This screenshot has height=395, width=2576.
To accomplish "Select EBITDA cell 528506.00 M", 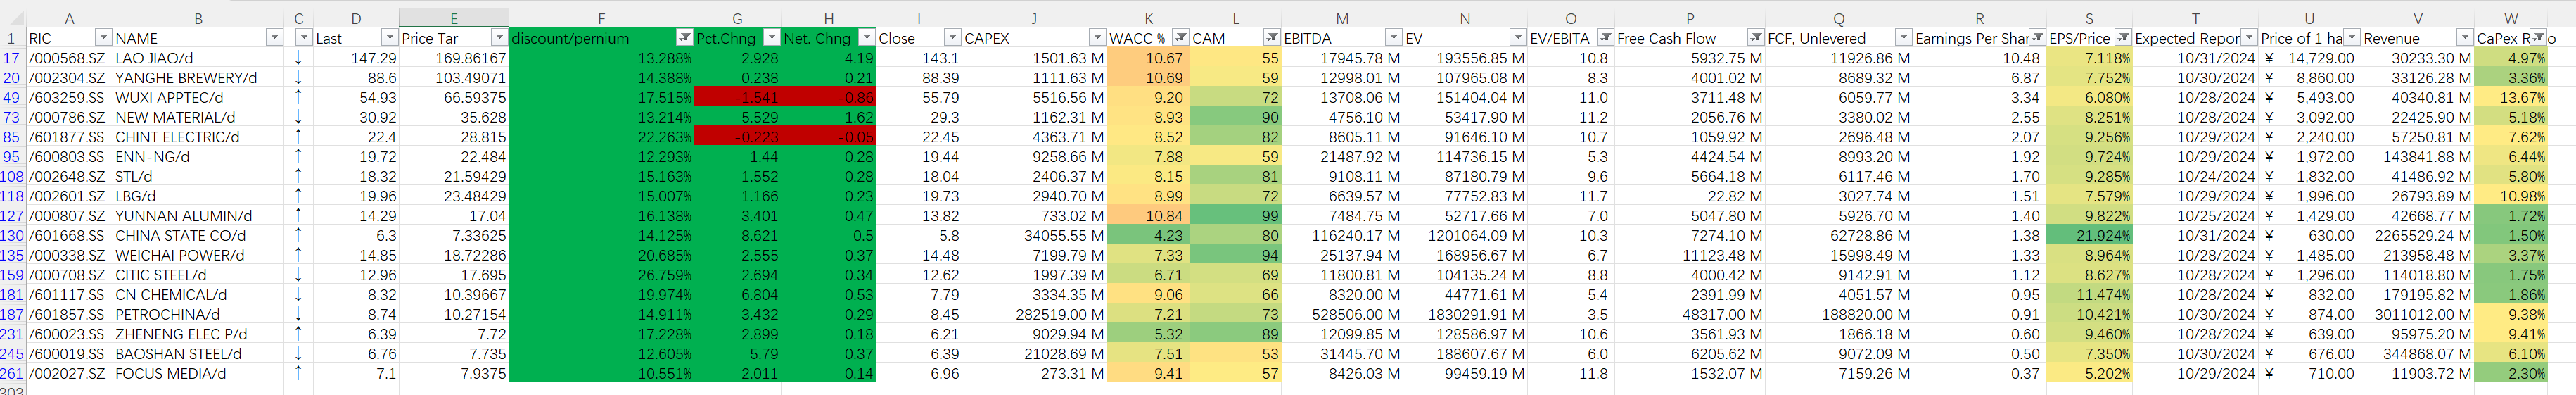I will click(1342, 314).
